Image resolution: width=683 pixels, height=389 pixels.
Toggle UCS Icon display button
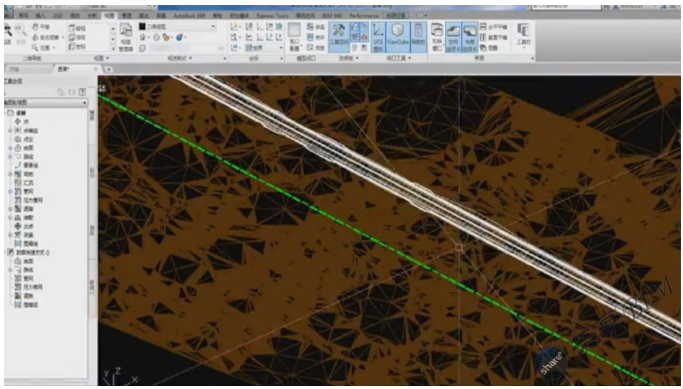378,37
